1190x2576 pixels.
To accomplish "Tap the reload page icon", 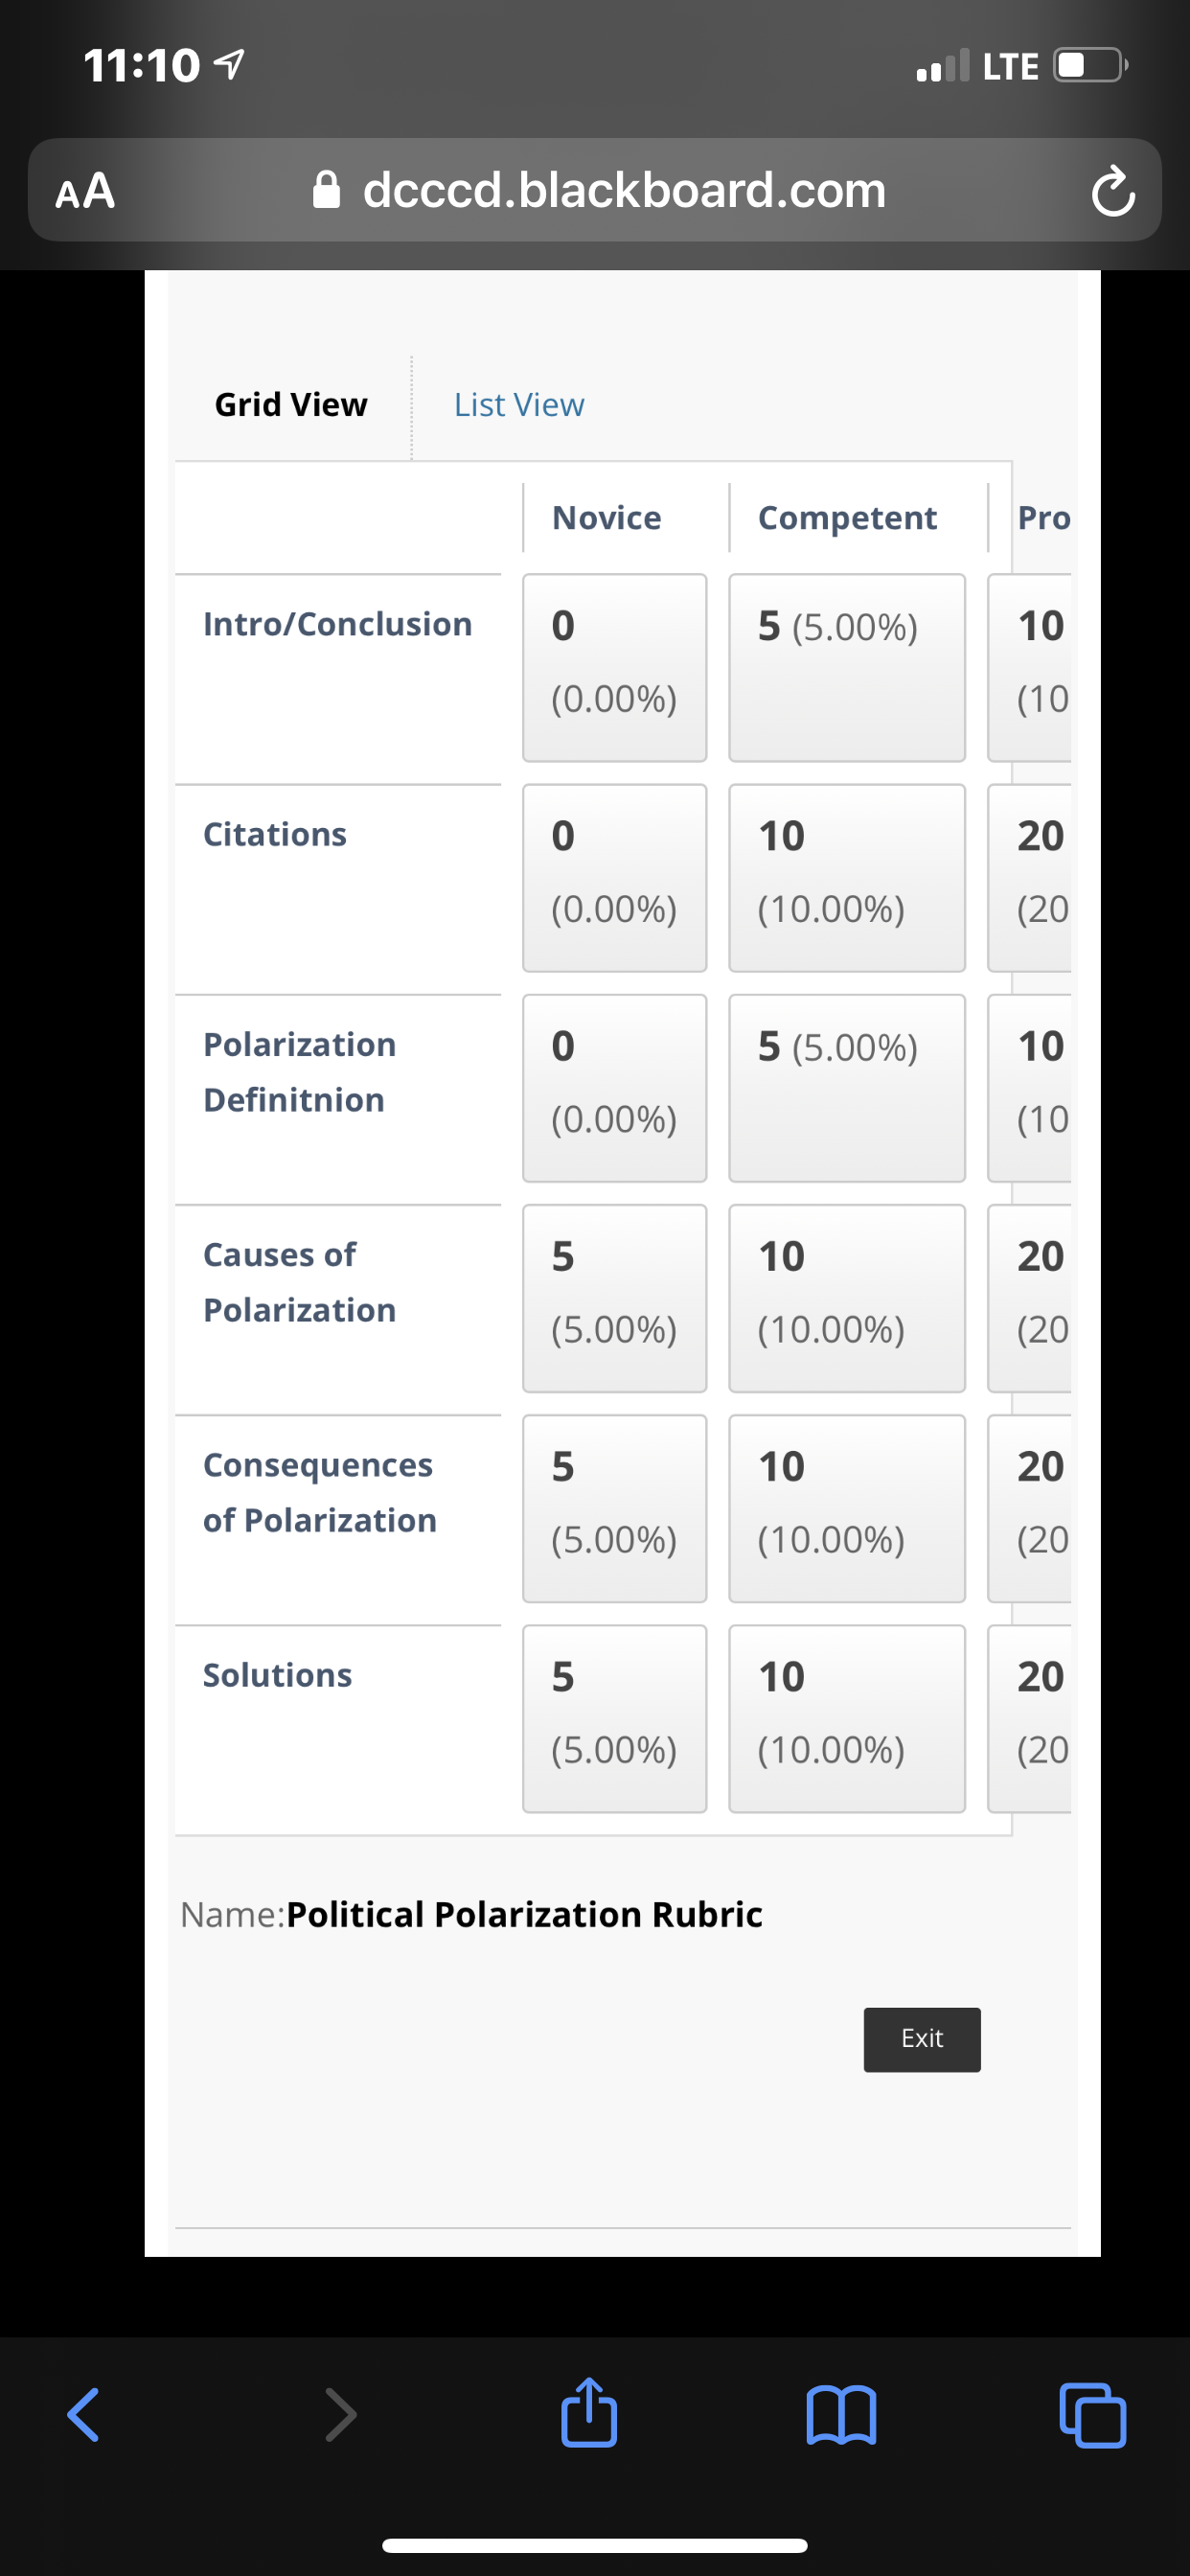I will tap(1113, 191).
